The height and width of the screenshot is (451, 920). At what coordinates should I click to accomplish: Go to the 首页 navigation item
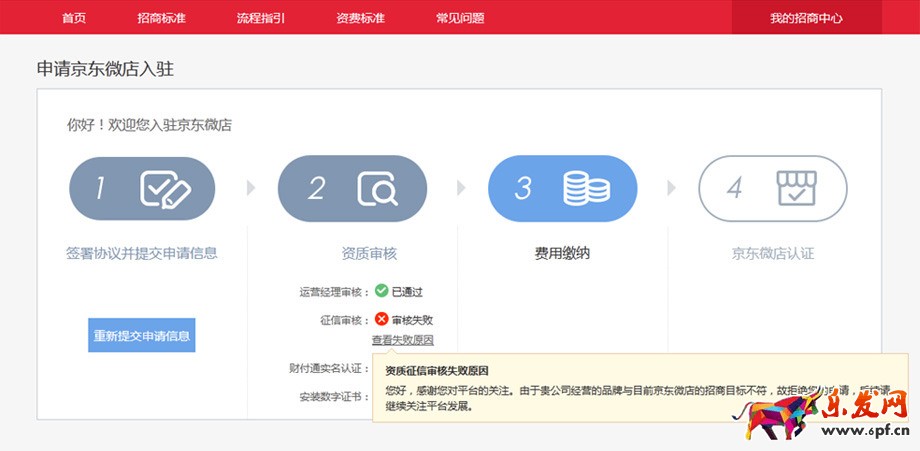point(74,18)
